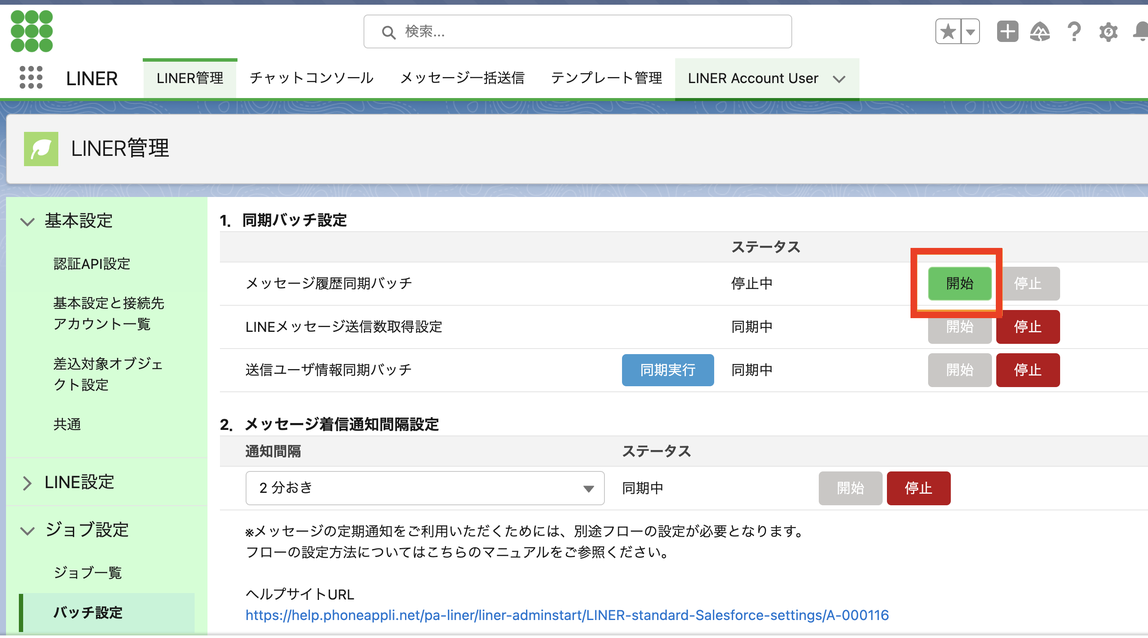The height and width of the screenshot is (638, 1148).
Task: Open the help question mark icon
Action: coord(1073,31)
